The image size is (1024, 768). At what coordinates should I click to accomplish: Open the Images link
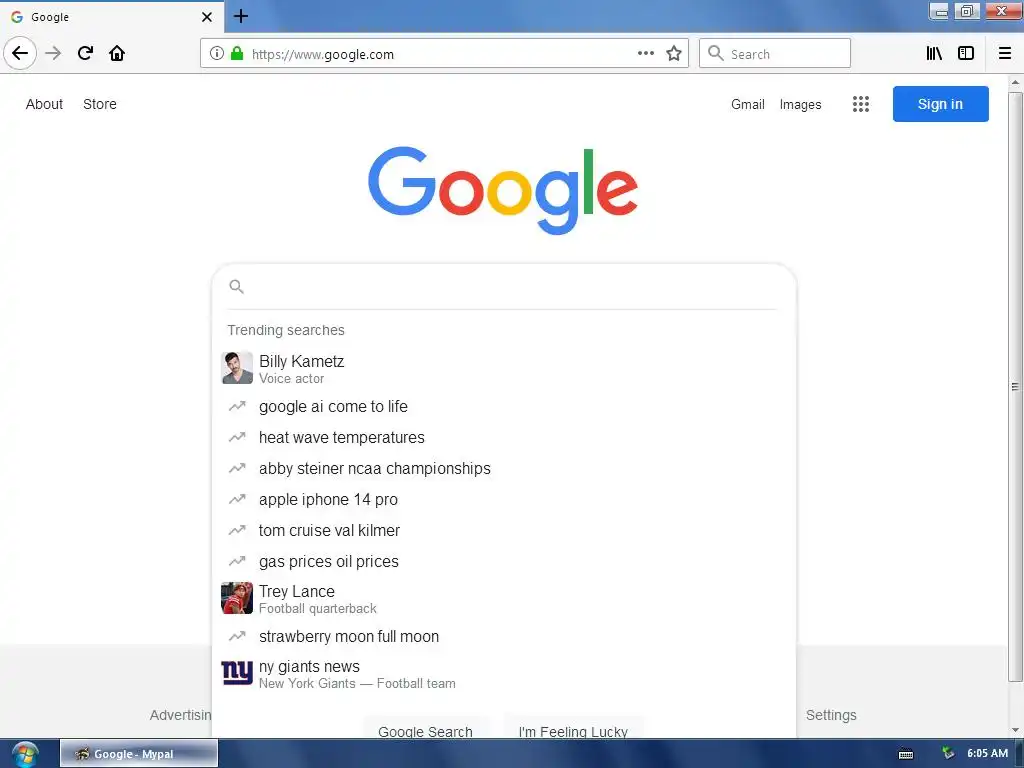click(801, 104)
